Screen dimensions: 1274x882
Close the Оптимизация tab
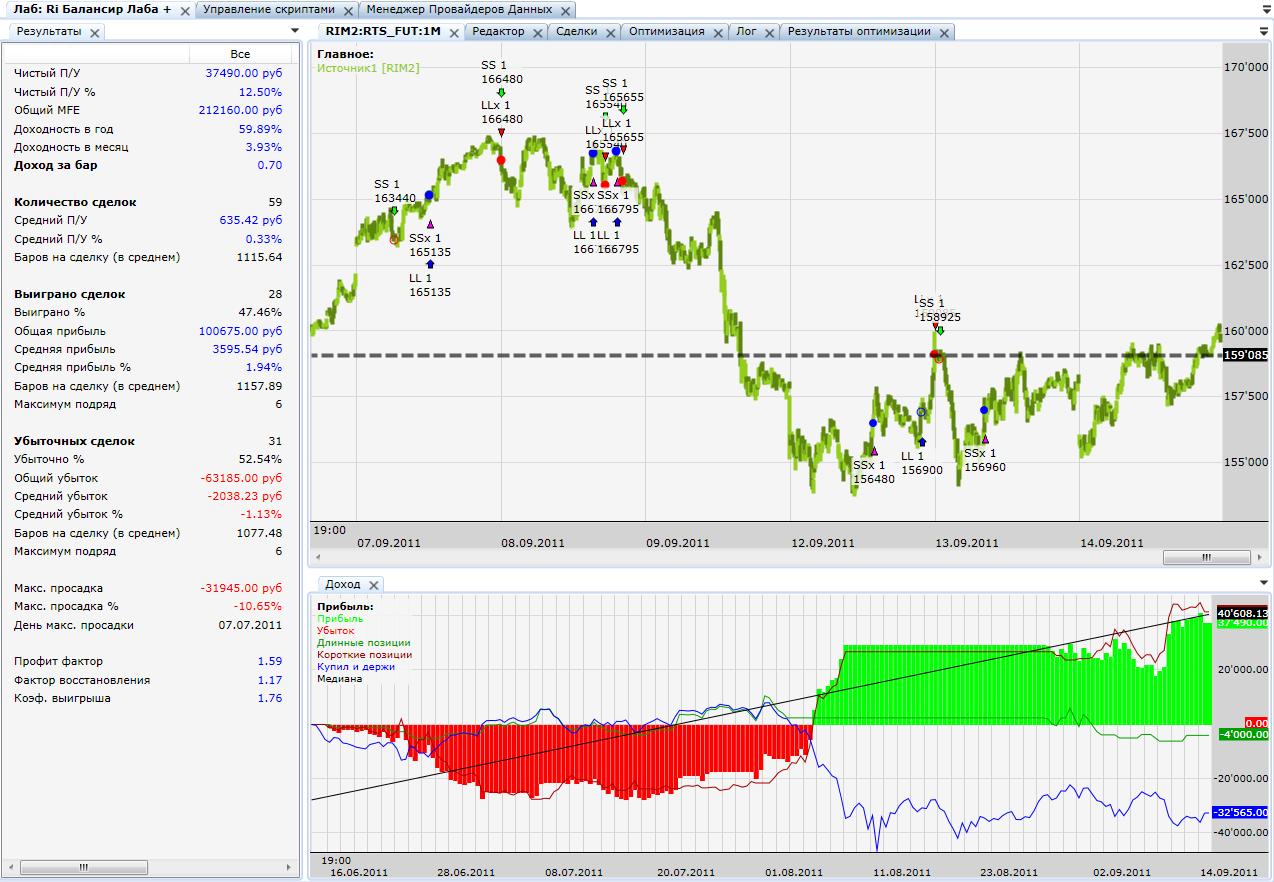(x=717, y=32)
